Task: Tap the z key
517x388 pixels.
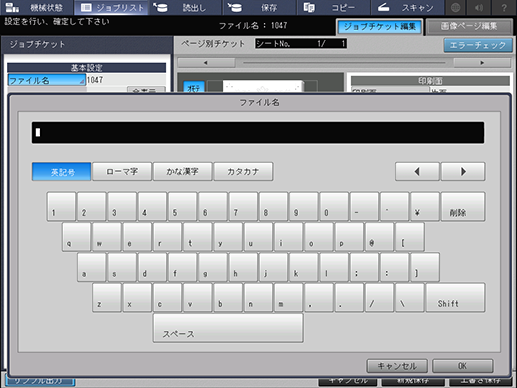Action: [107, 298]
